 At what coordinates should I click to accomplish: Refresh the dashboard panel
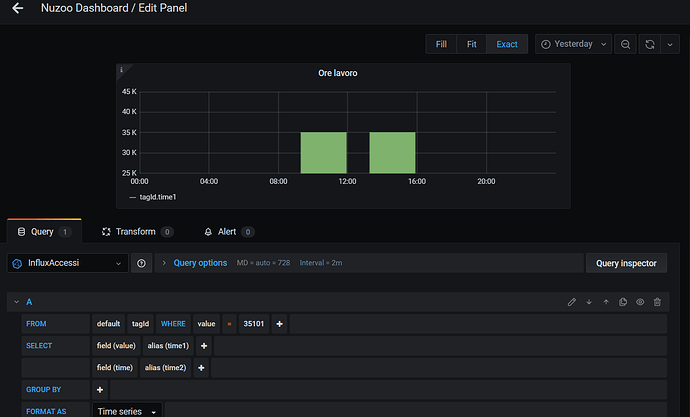(x=650, y=44)
